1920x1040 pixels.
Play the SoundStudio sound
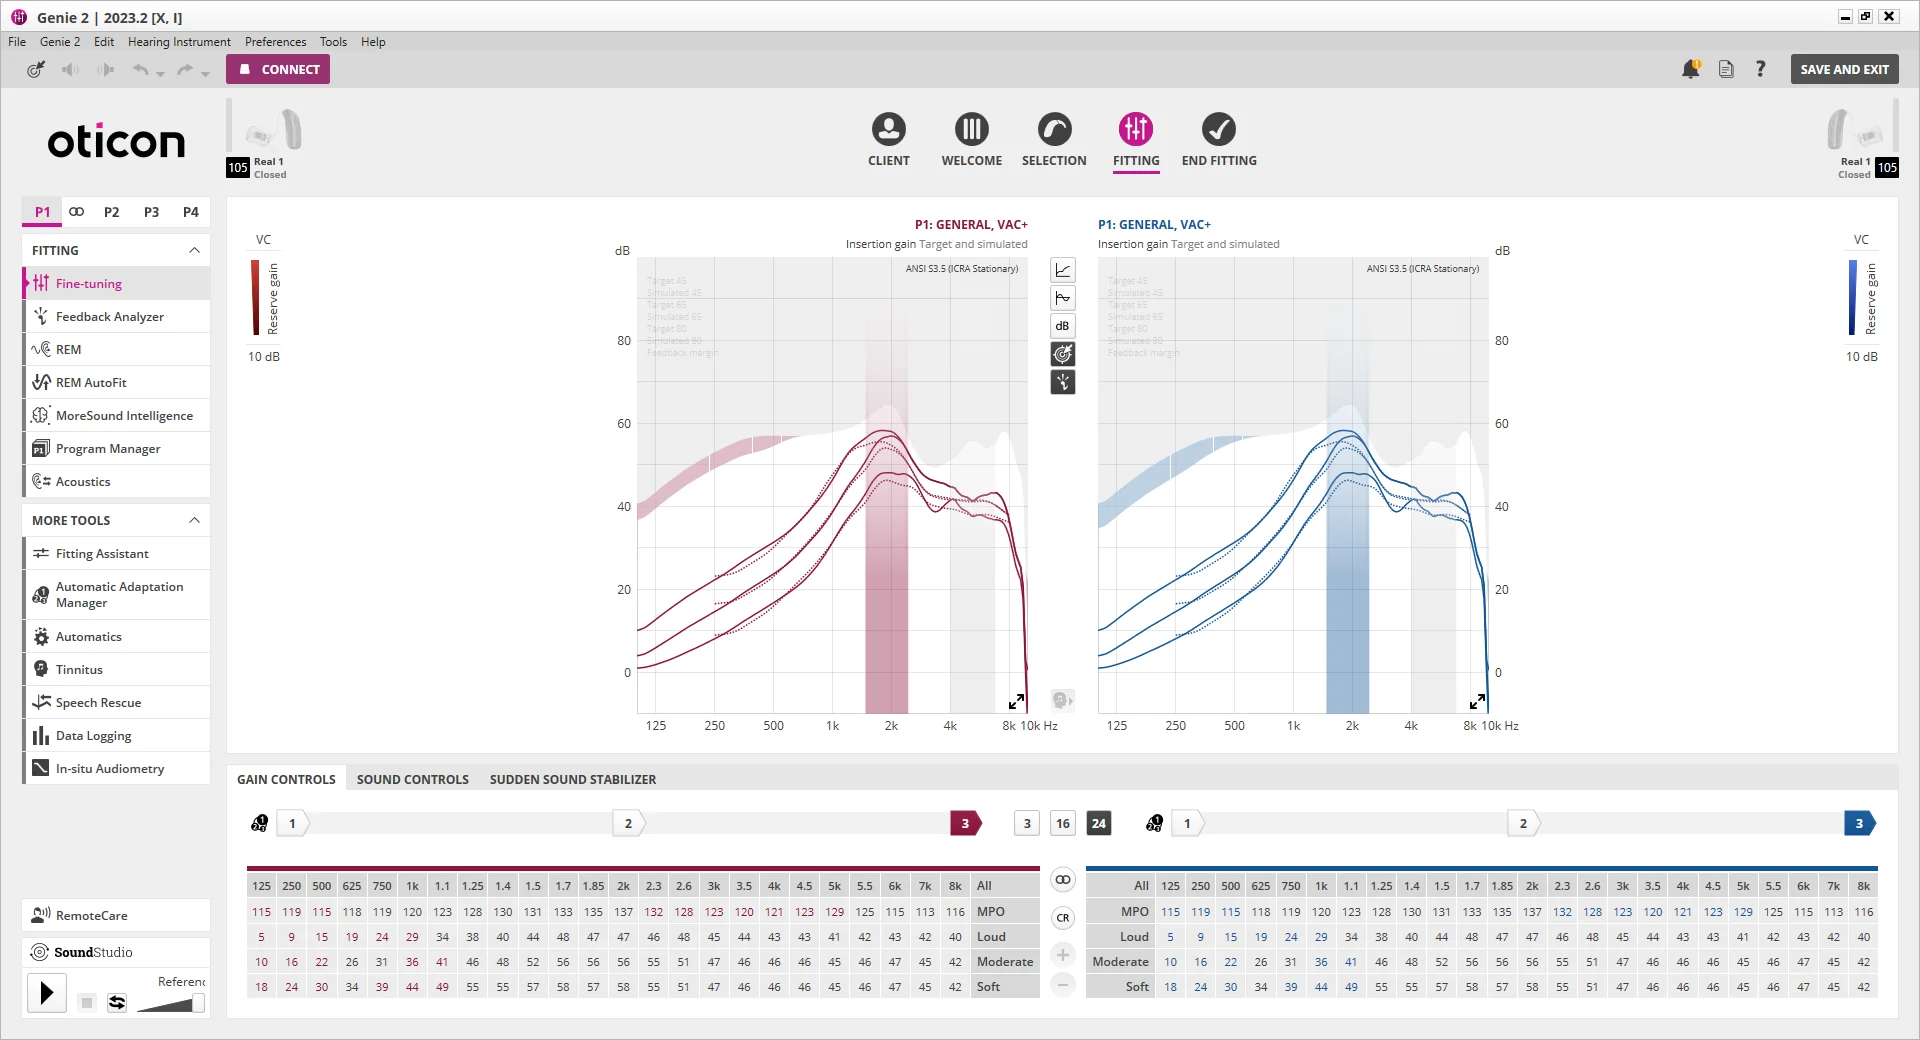(46, 993)
